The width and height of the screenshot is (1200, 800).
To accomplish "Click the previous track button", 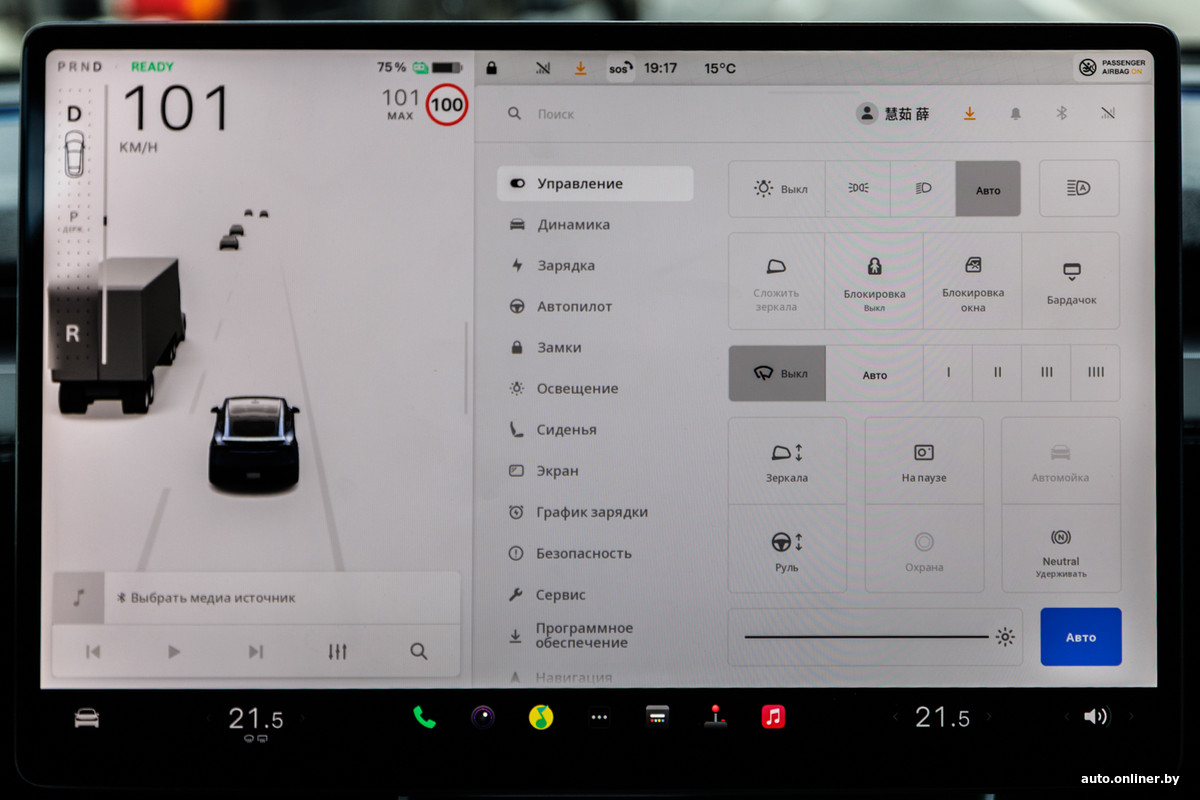I will 93,652.
